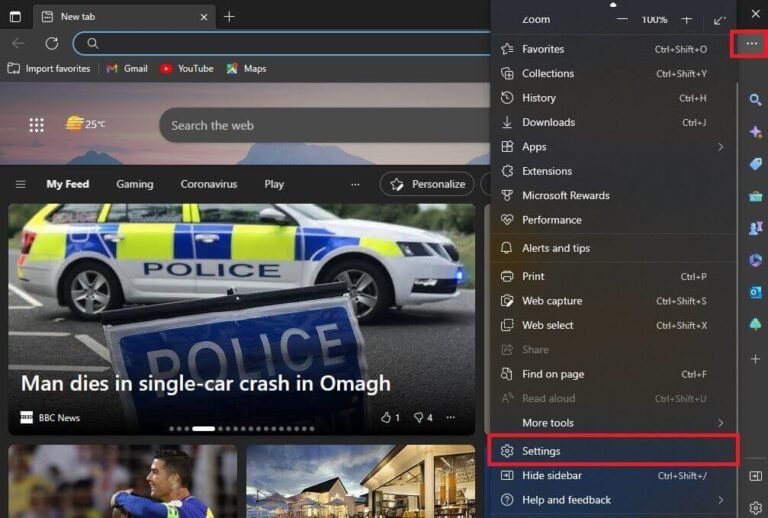
Task: Click the weather 25°C widget
Action: click(x=85, y=123)
